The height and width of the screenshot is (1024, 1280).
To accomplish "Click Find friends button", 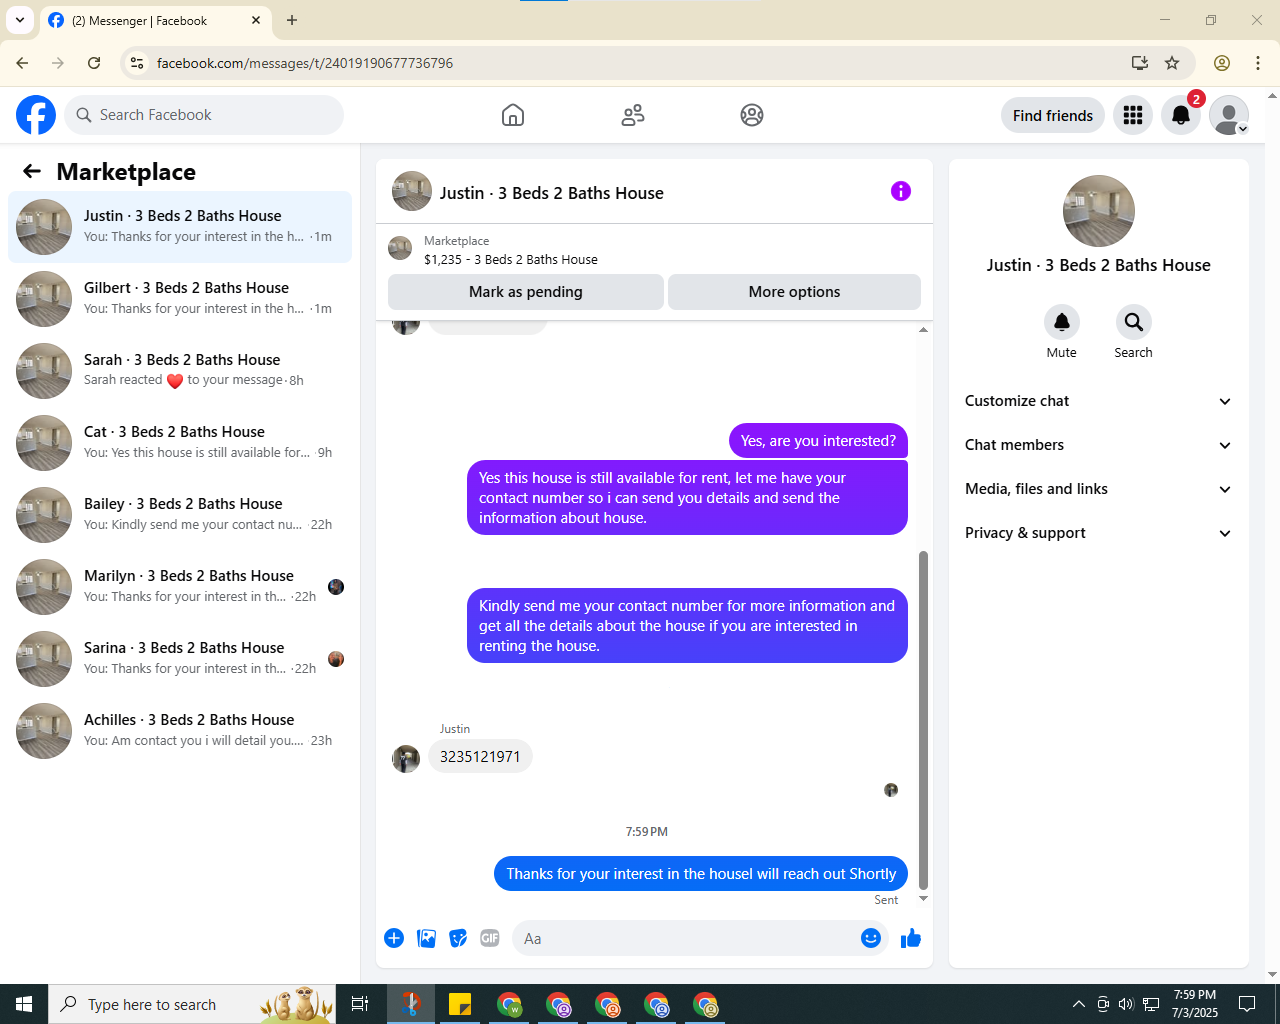I will coord(1053,115).
